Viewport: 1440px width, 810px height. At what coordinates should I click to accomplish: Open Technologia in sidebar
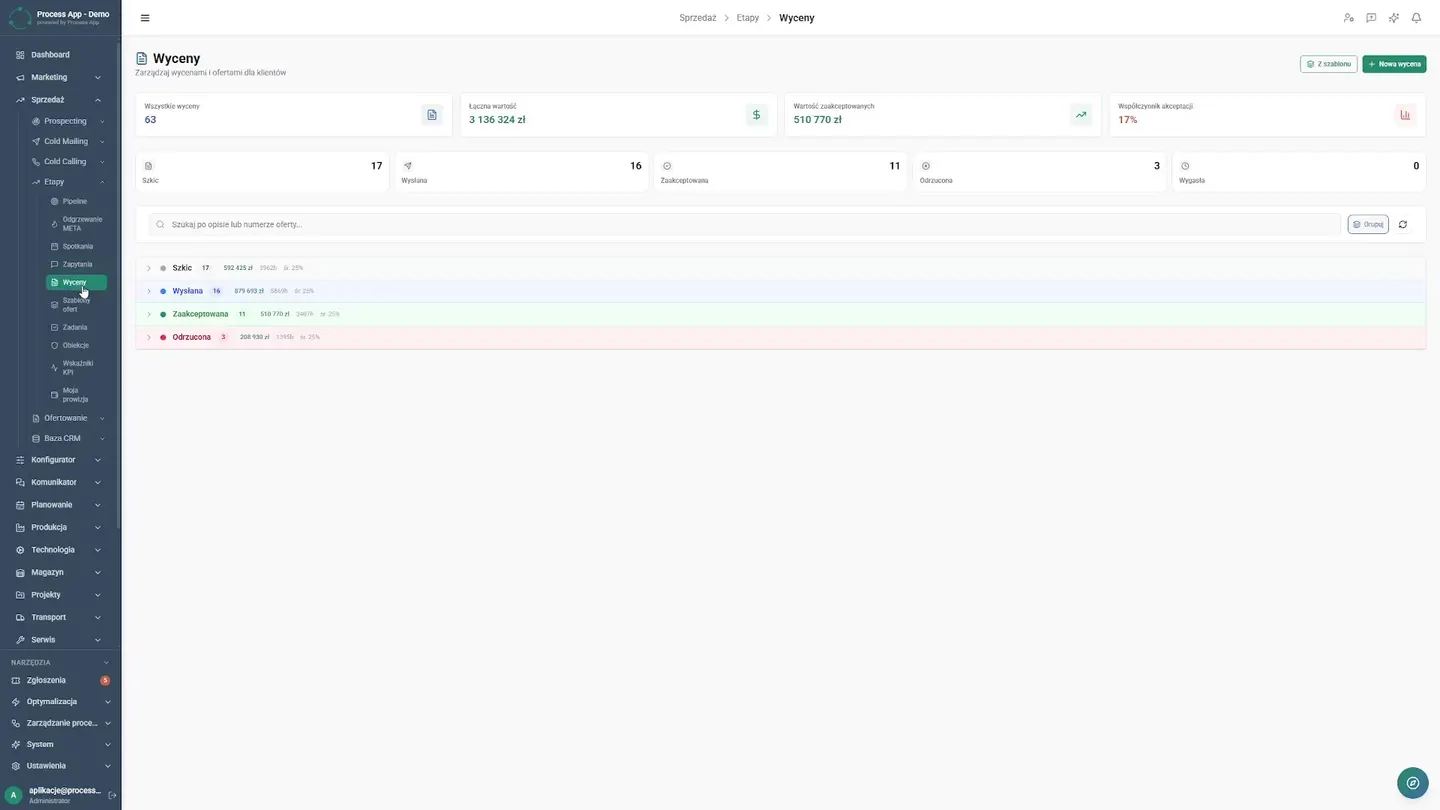point(60,550)
